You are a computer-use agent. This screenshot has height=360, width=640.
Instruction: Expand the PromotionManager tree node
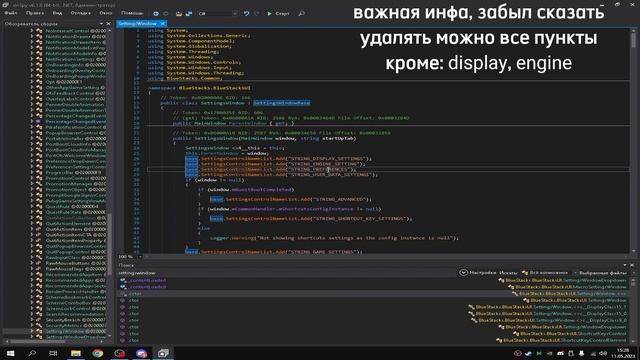coord(32,184)
